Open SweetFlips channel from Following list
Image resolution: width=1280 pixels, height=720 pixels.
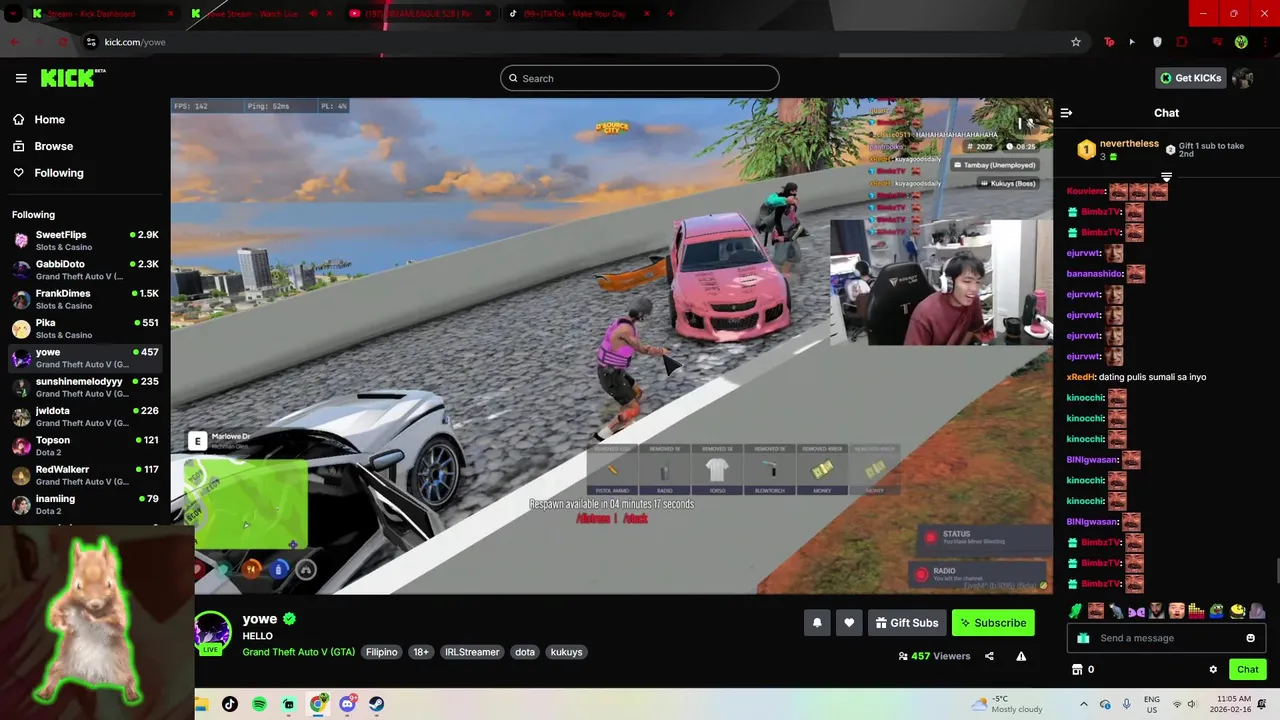coord(85,240)
